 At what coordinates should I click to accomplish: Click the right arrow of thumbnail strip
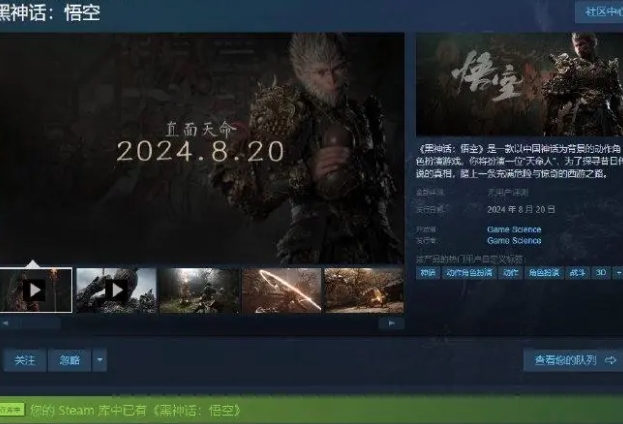391,323
